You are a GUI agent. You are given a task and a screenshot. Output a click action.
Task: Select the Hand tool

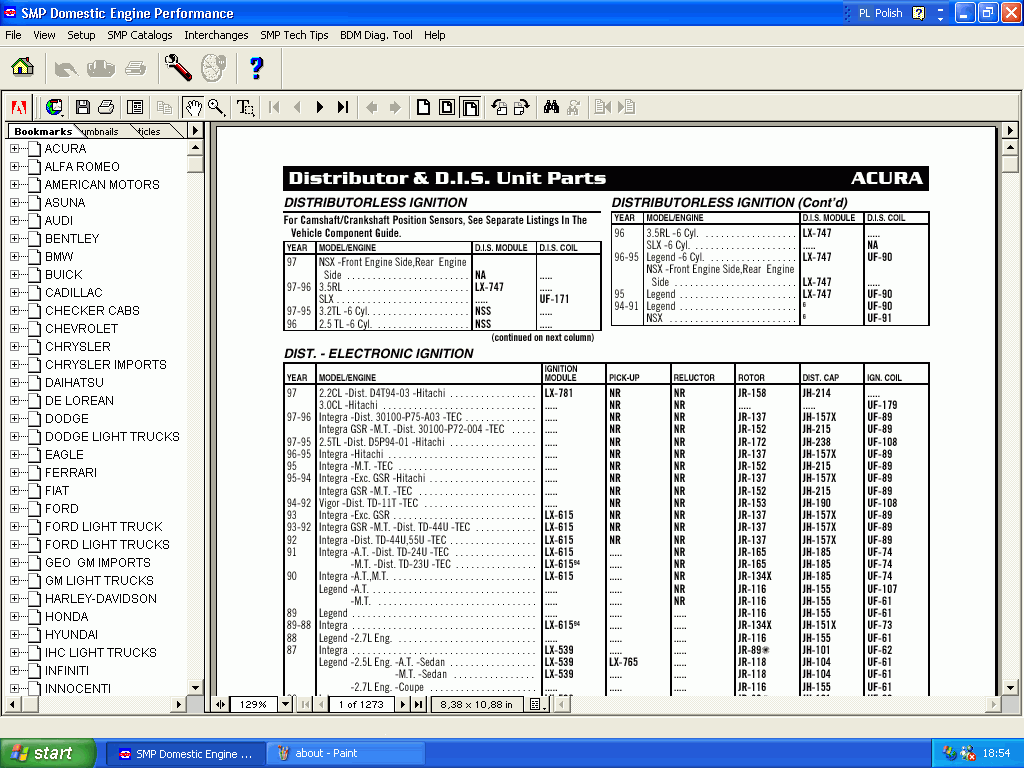(x=193, y=107)
